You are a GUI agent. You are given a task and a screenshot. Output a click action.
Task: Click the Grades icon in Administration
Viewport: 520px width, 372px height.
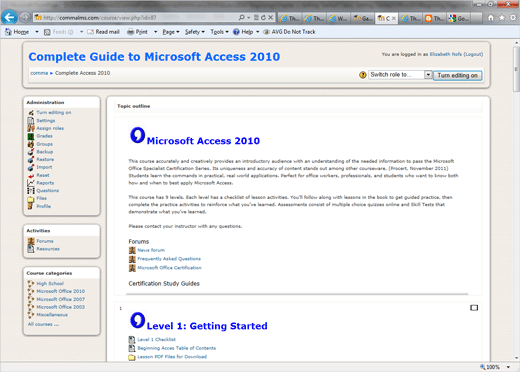(x=31, y=136)
